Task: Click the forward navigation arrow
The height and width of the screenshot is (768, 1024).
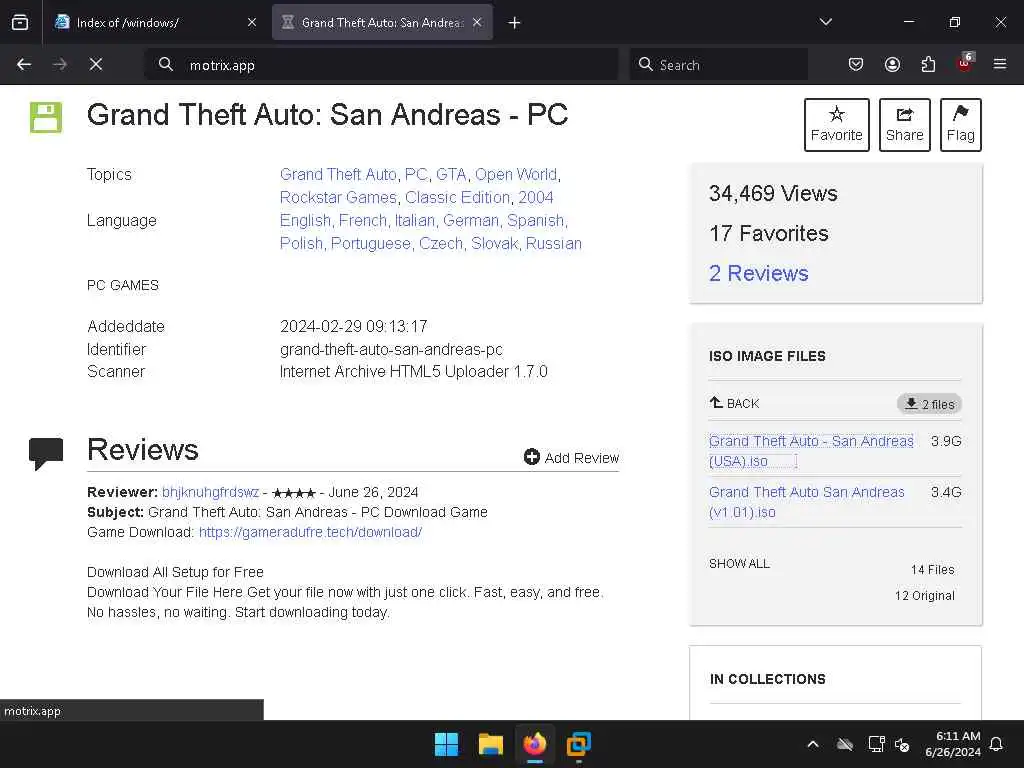Action: tap(60, 65)
